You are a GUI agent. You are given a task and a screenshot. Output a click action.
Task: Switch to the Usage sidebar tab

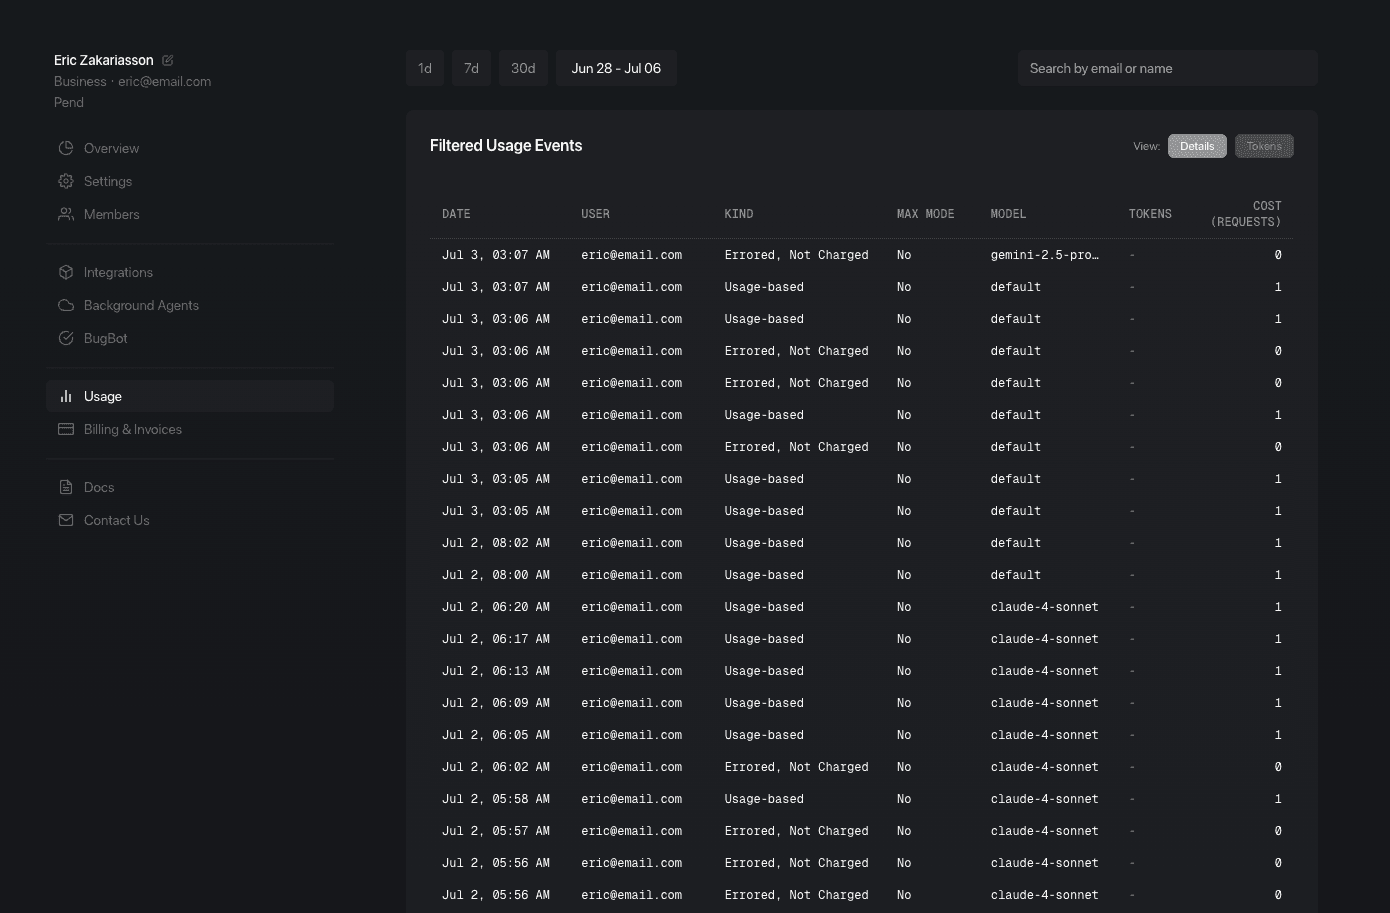click(x=102, y=396)
